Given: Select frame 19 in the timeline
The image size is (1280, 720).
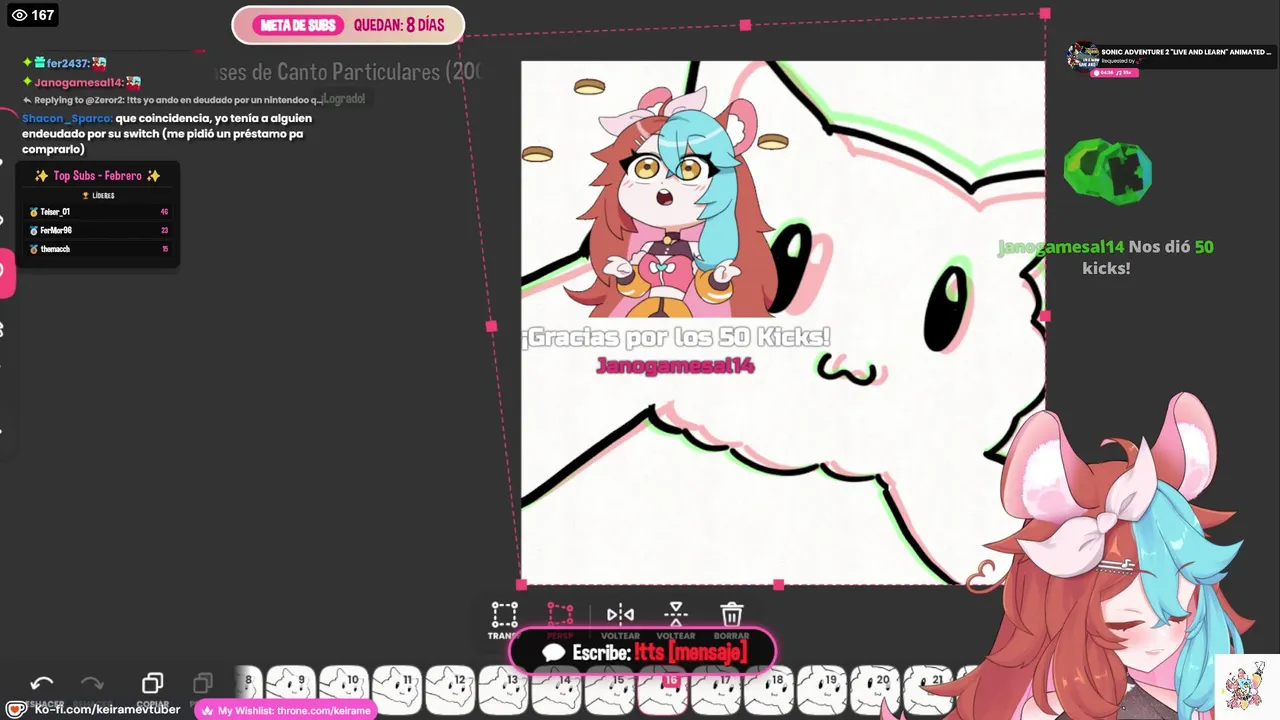Looking at the screenshot, I should pyautogui.click(x=821, y=690).
